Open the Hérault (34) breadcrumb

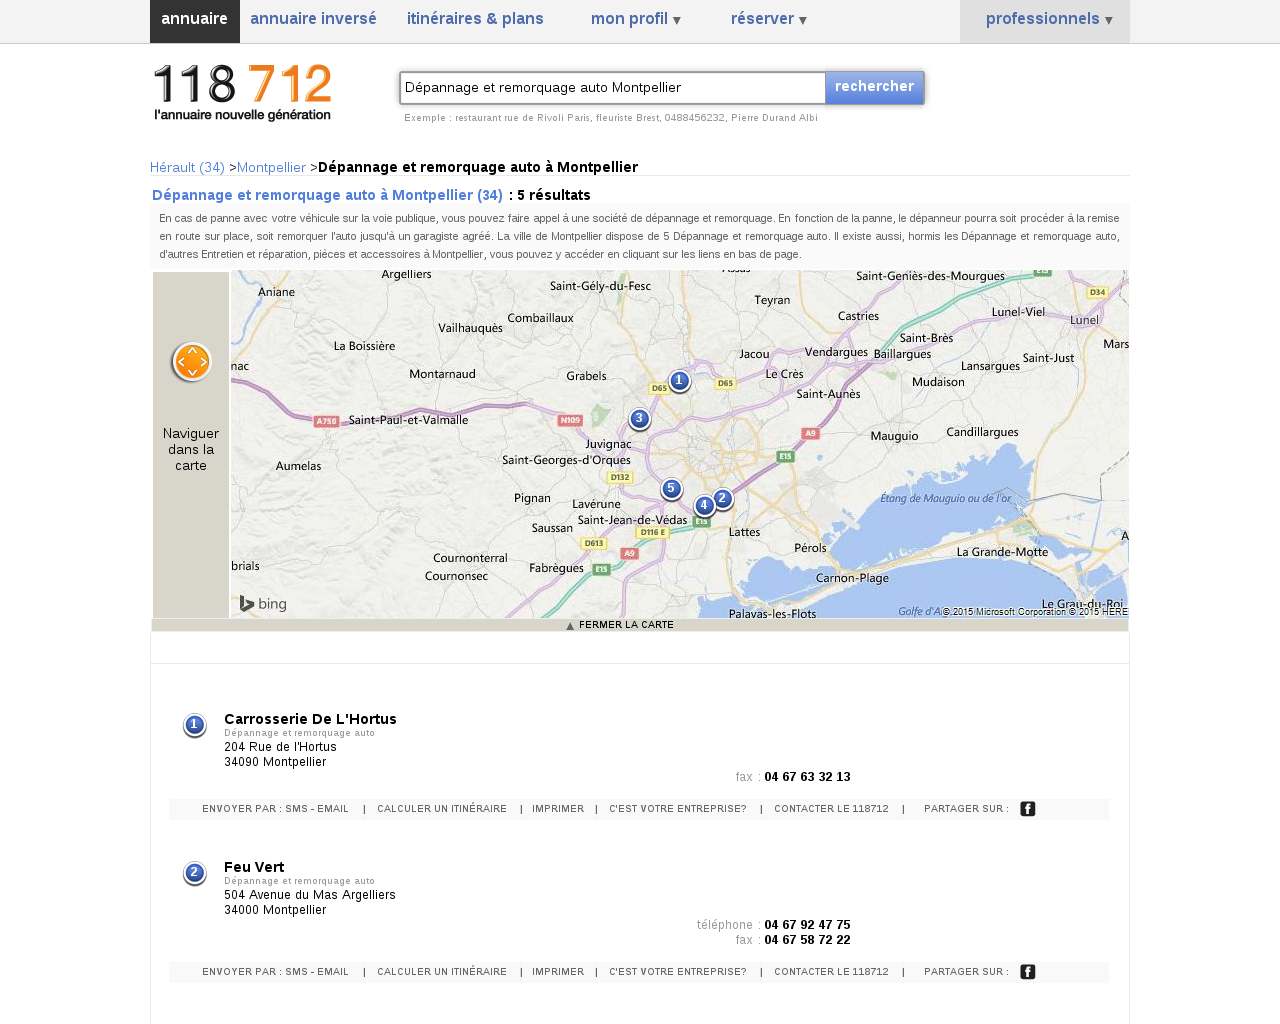point(187,167)
